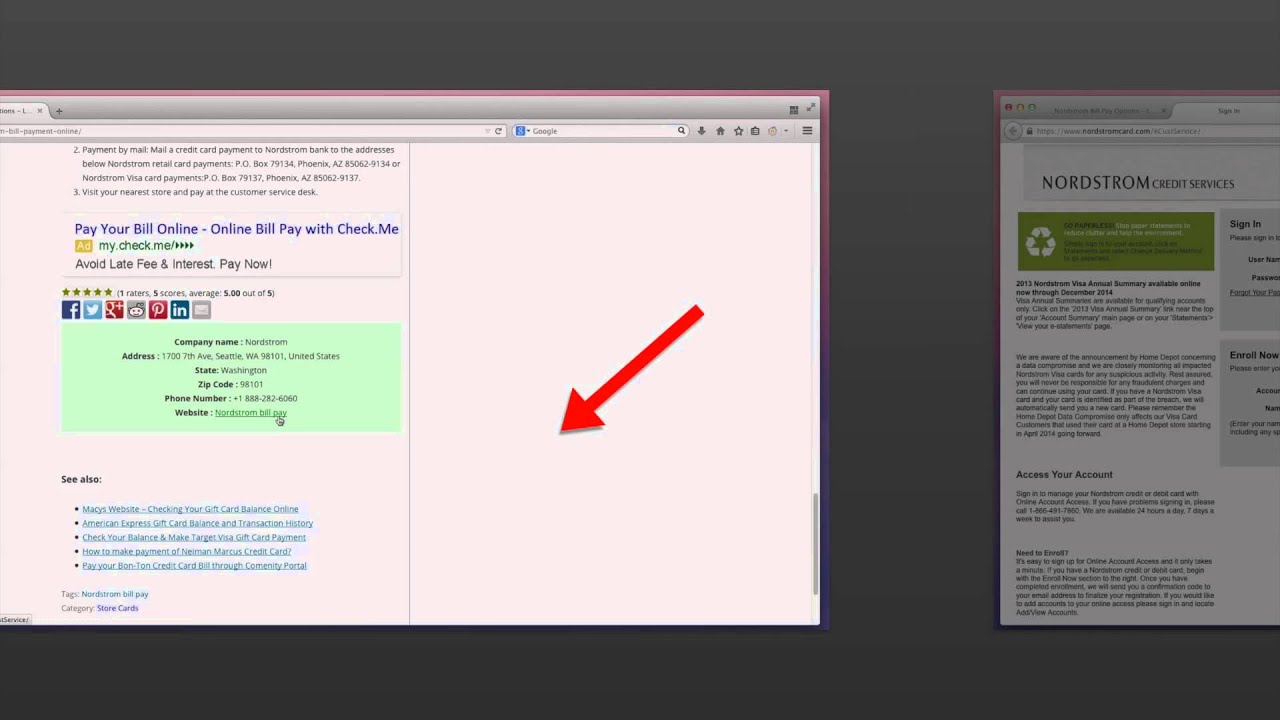The image size is (1280, 720).
Task: Share via the LinkedIn icon
Action: (180, 310)
